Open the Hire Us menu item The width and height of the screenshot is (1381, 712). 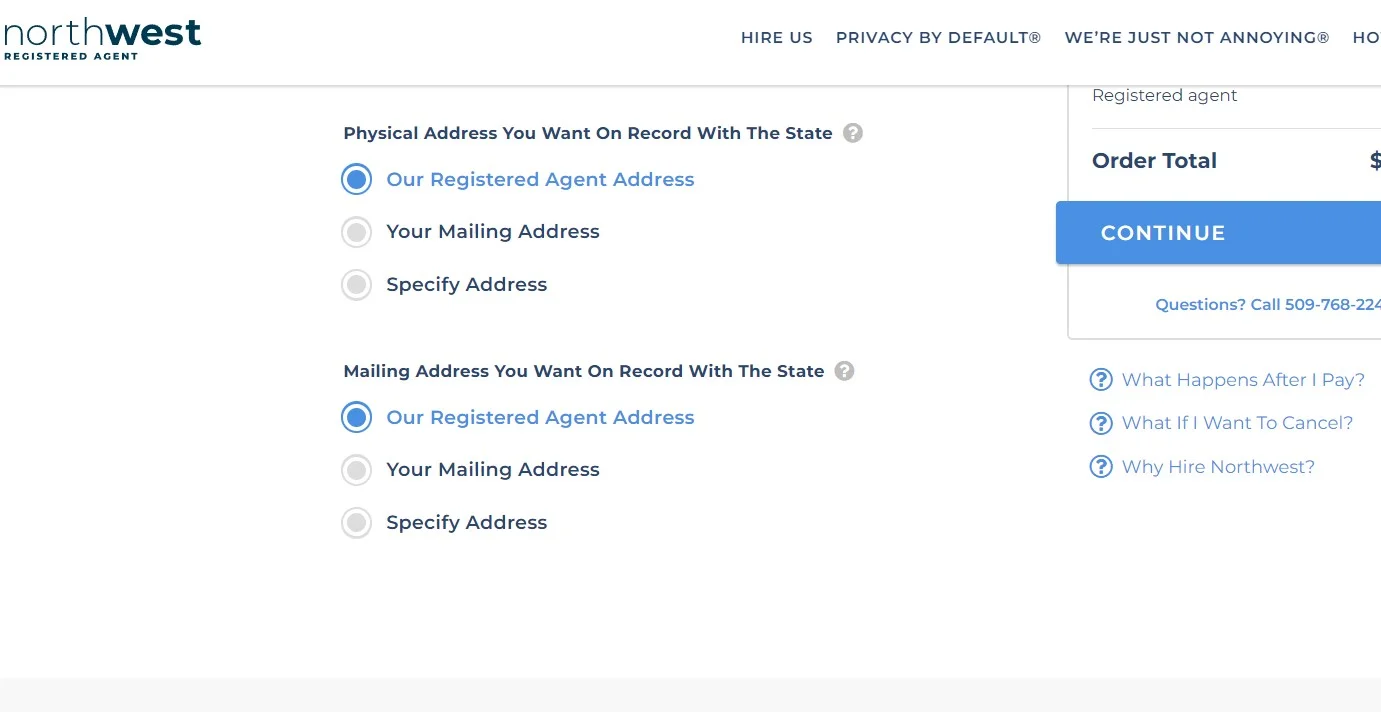pyautogui.click(x=777, y=38)
